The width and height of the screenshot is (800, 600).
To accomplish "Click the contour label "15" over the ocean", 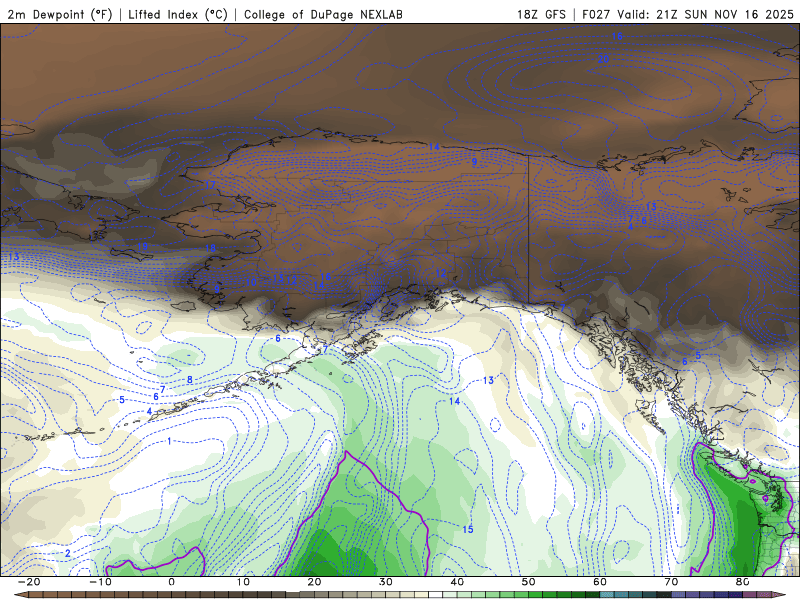I will (x=468, y=530).
